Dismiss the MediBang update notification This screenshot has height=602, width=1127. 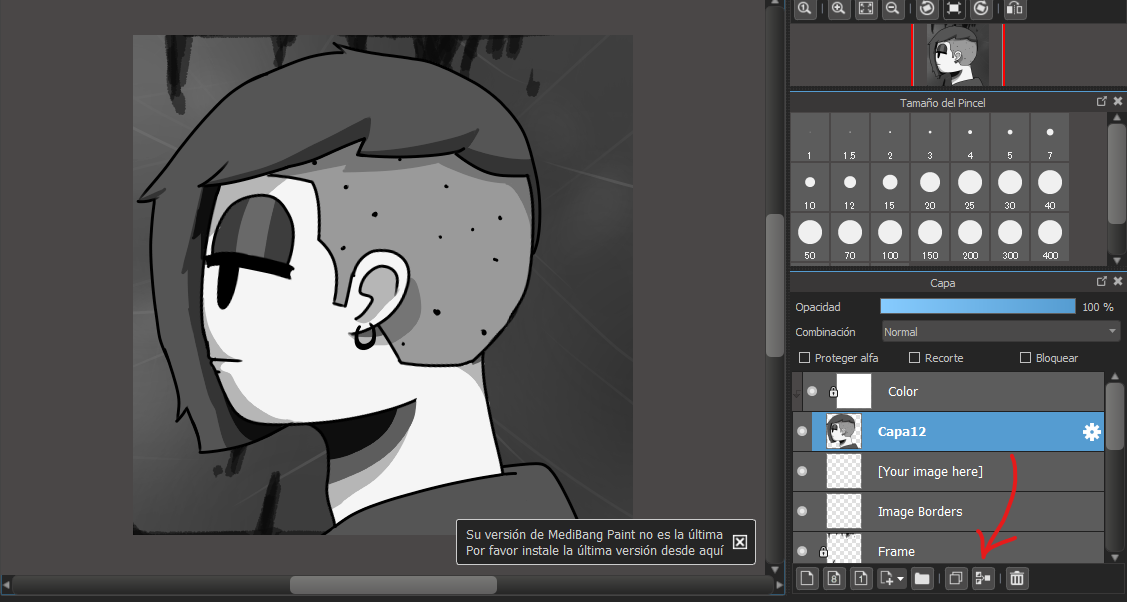coord(739,542)
